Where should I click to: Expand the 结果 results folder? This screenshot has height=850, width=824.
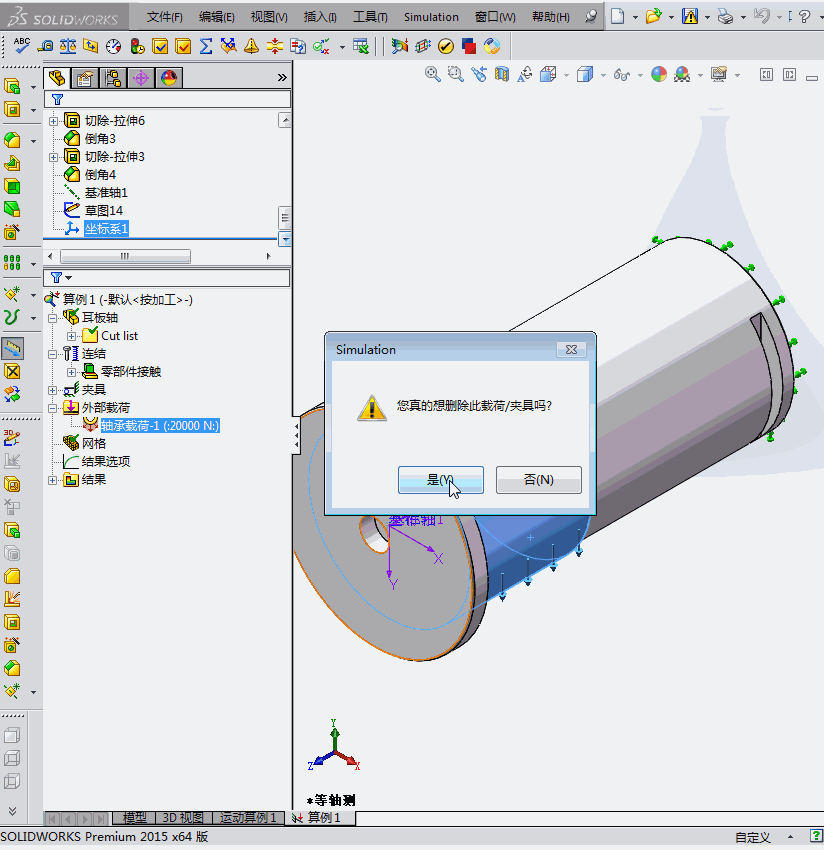(53, 480)
